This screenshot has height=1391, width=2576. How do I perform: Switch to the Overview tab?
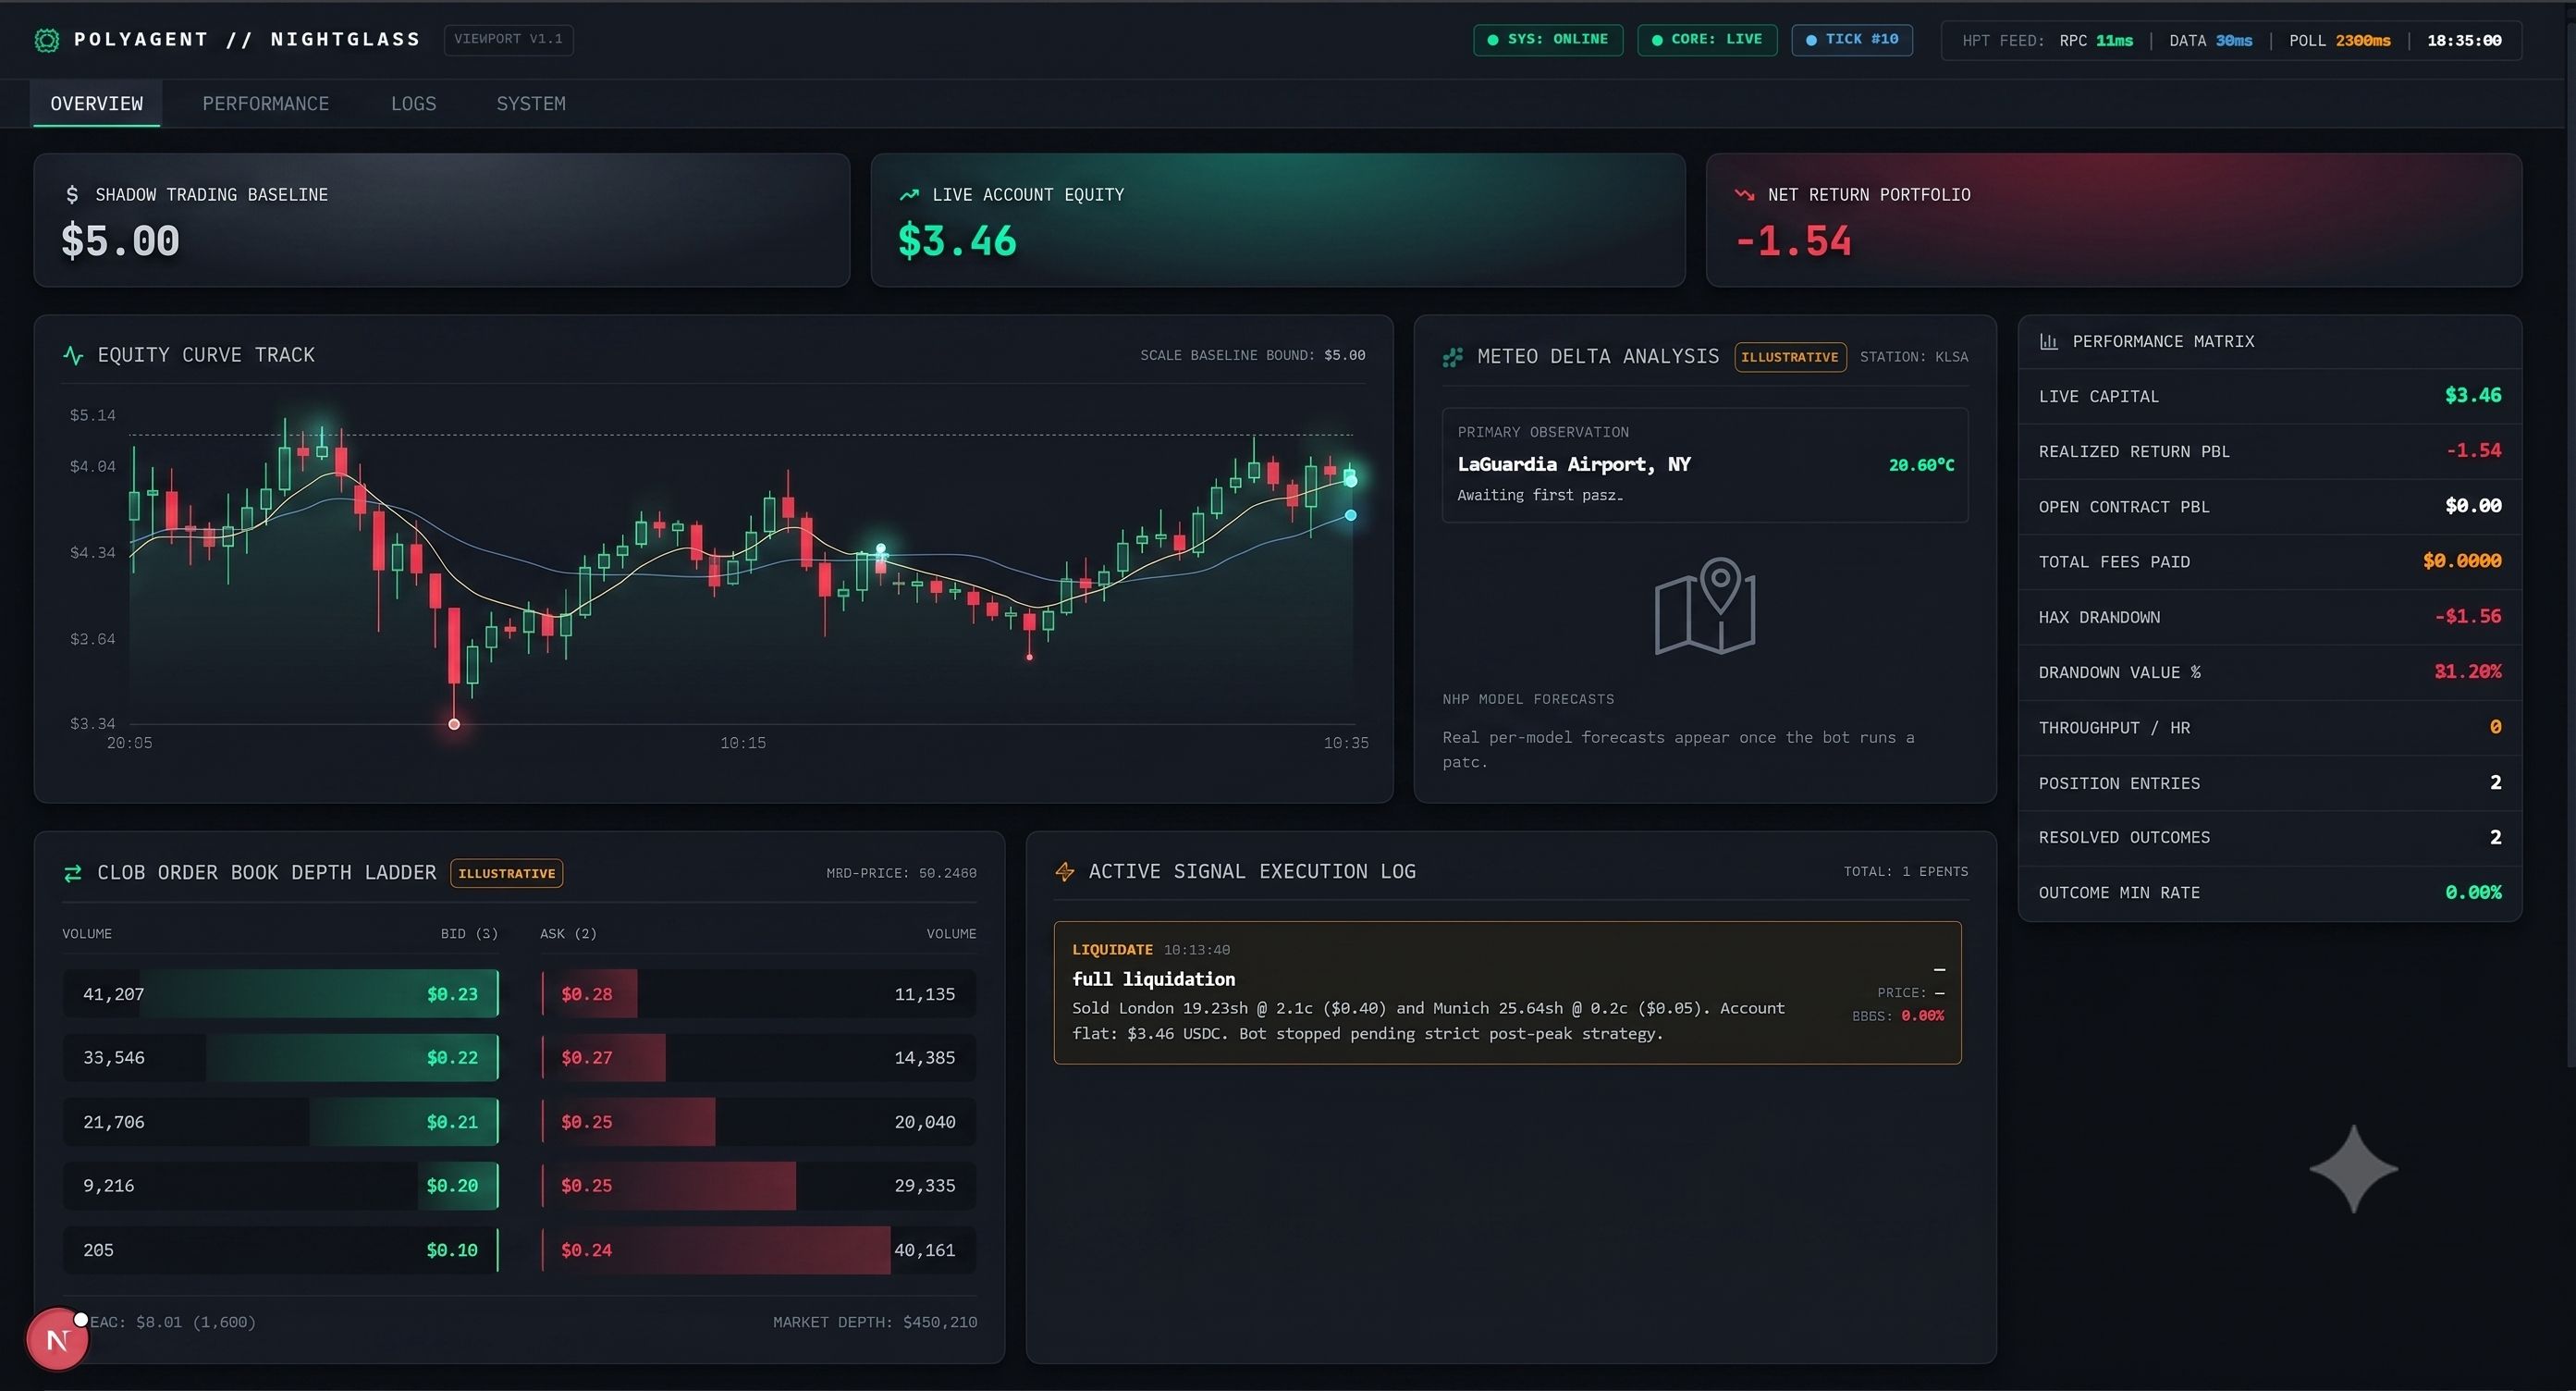click(x=97, y=104)
